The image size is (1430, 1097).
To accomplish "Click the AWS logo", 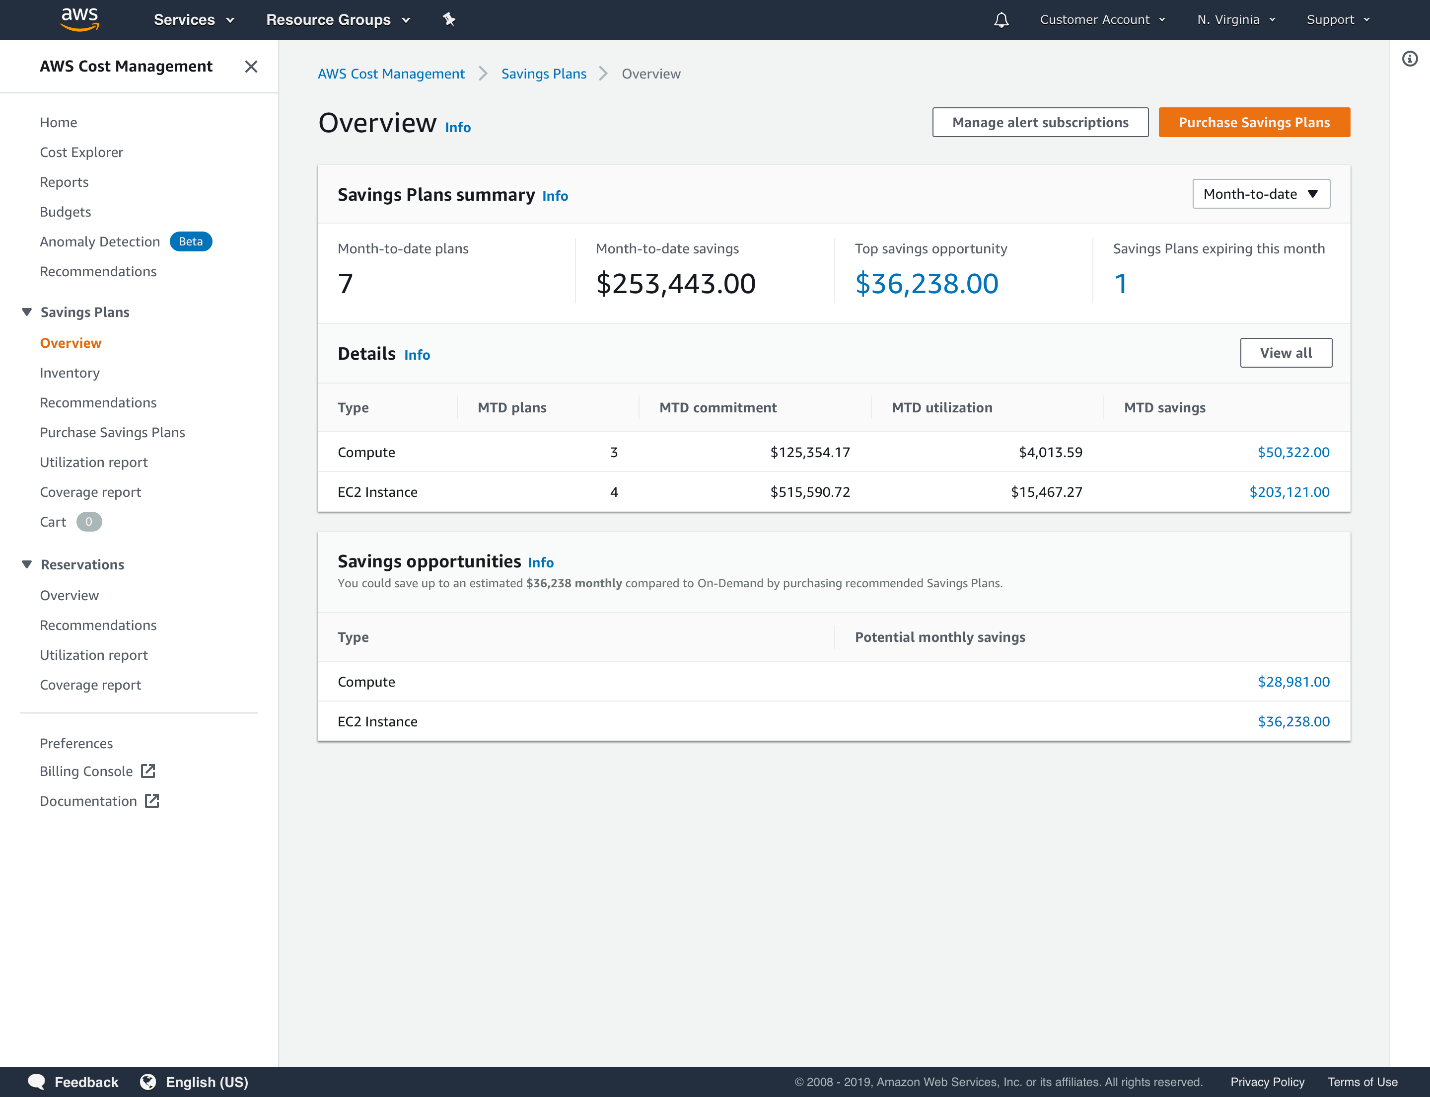I will pyautogui.click(x=80, y=19).
